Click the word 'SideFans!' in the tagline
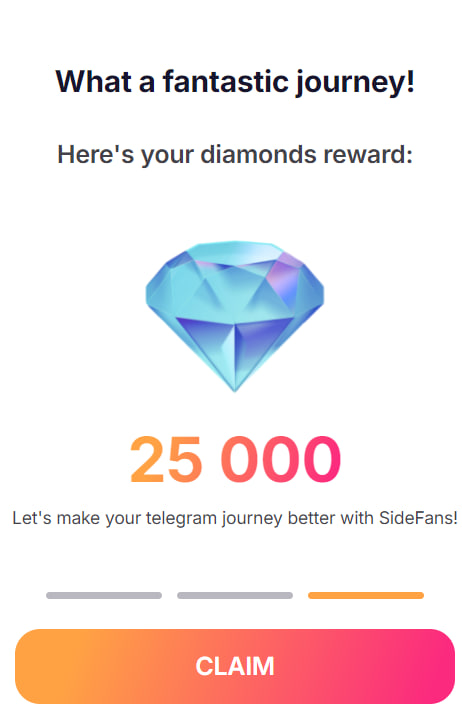462x723 pixels. coord(418,518)
